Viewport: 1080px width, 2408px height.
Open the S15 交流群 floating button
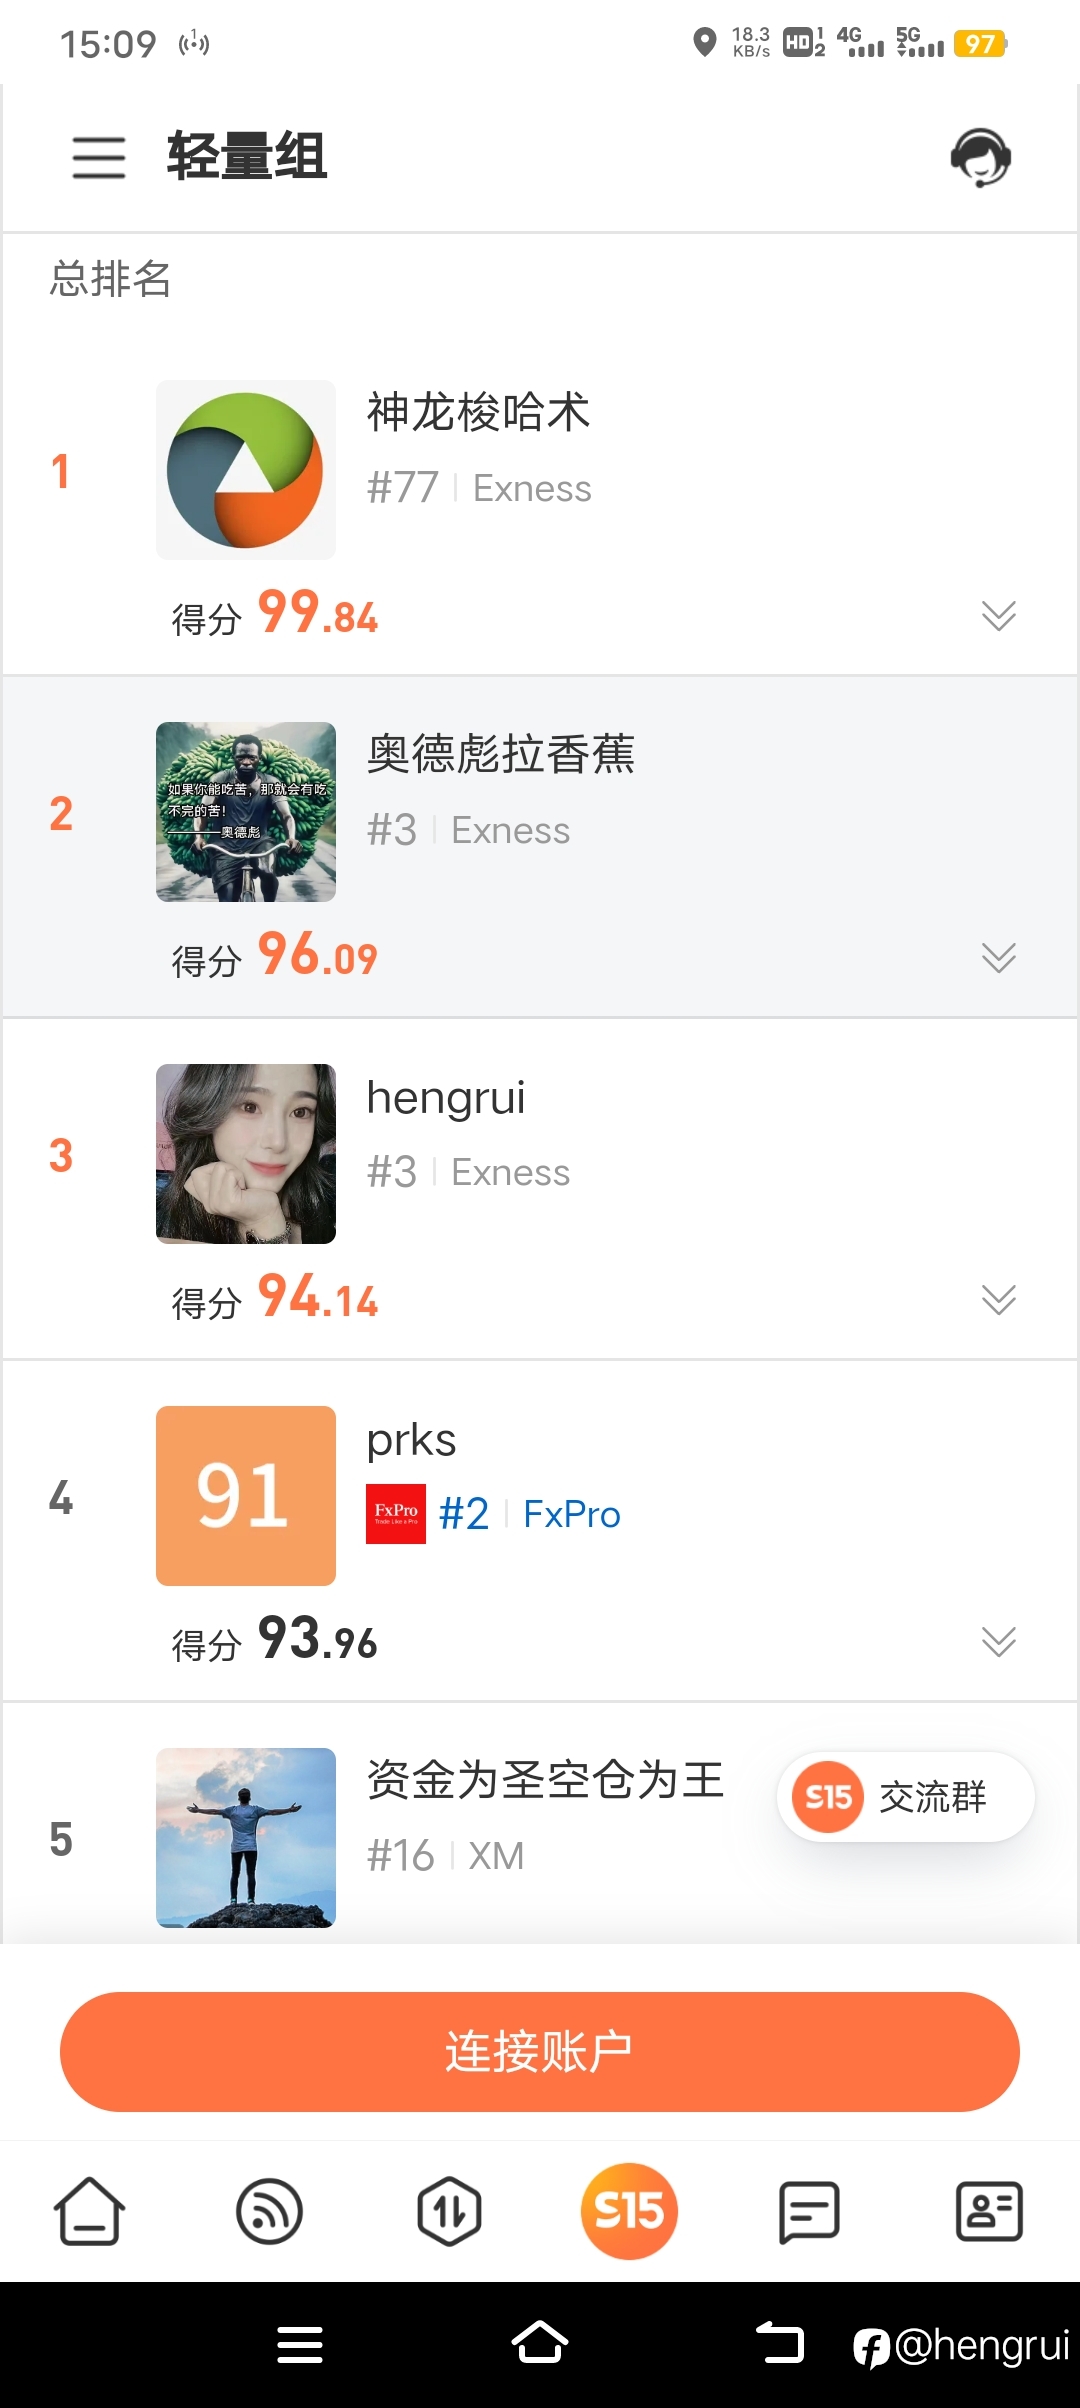906,1797
